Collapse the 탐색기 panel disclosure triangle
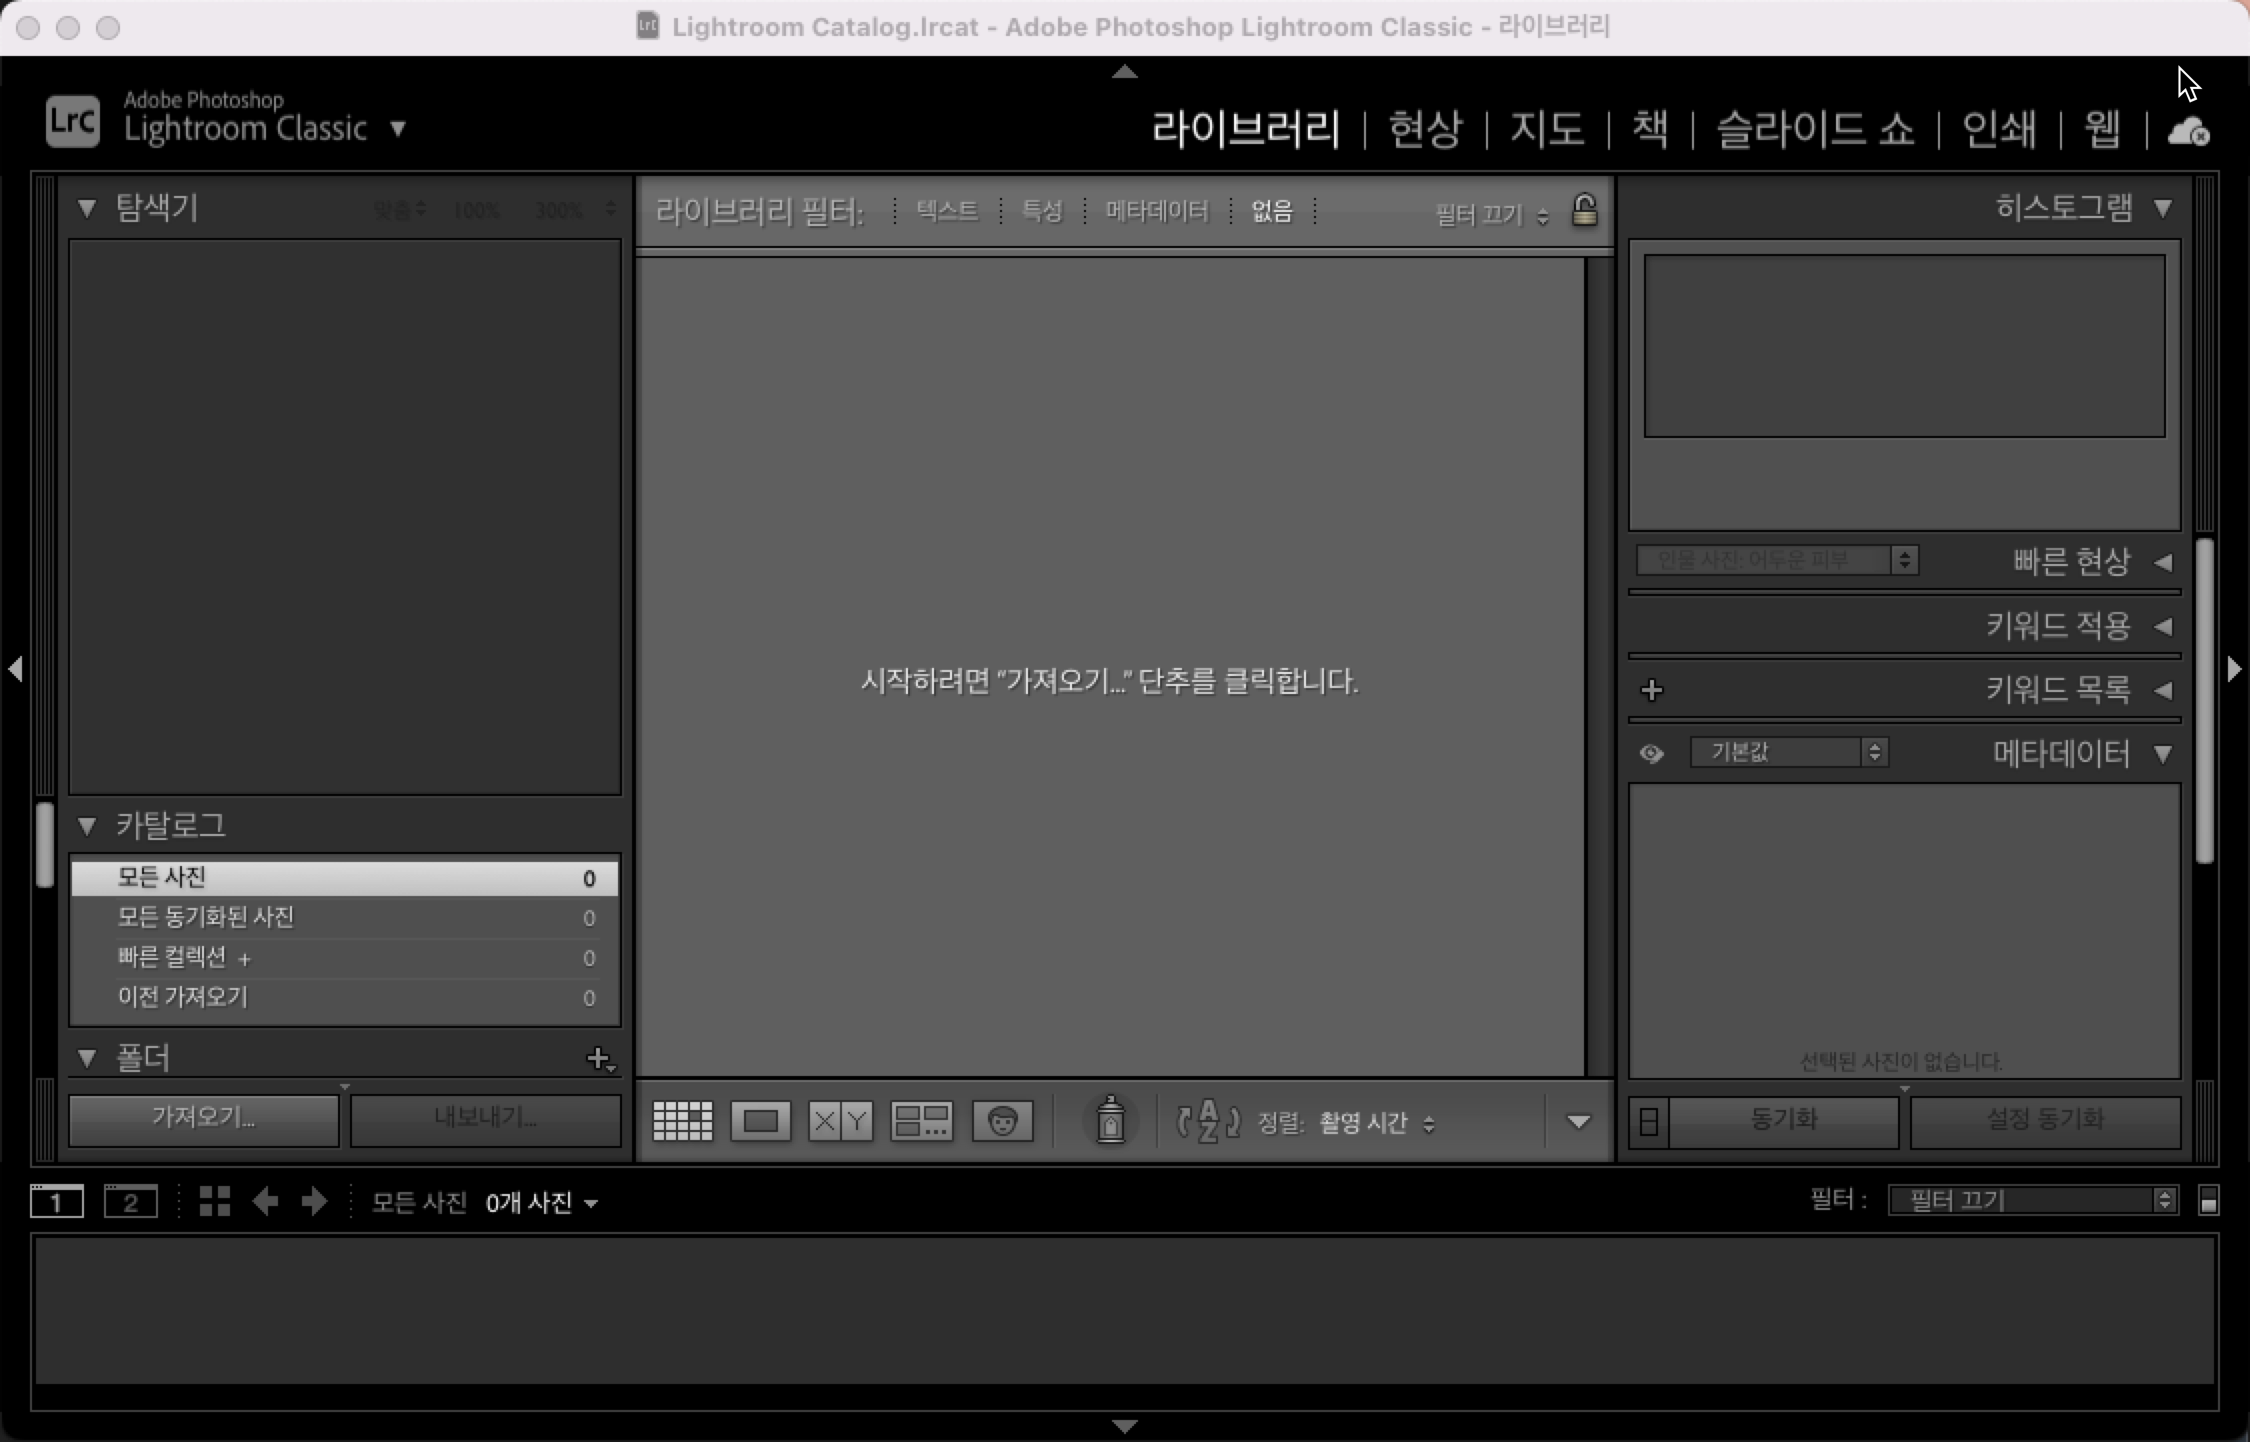This screenshot has width=2250, height=1442. point(86,207)
